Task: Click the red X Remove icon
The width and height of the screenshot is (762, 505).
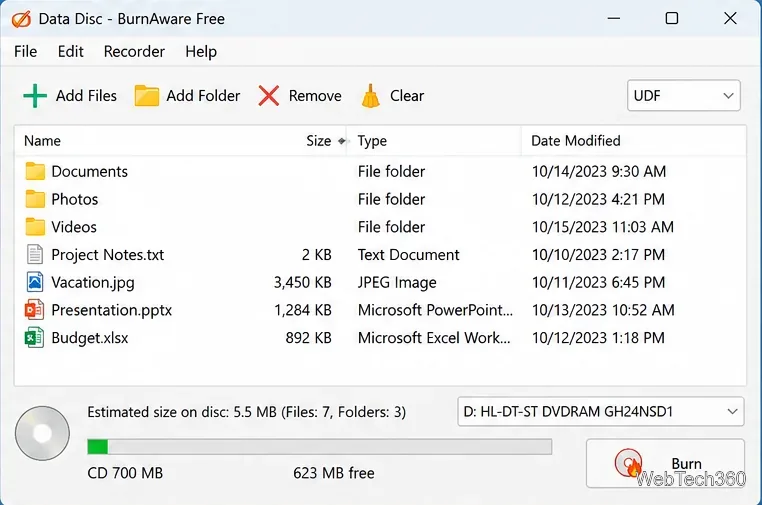Action: coord(269,96)
